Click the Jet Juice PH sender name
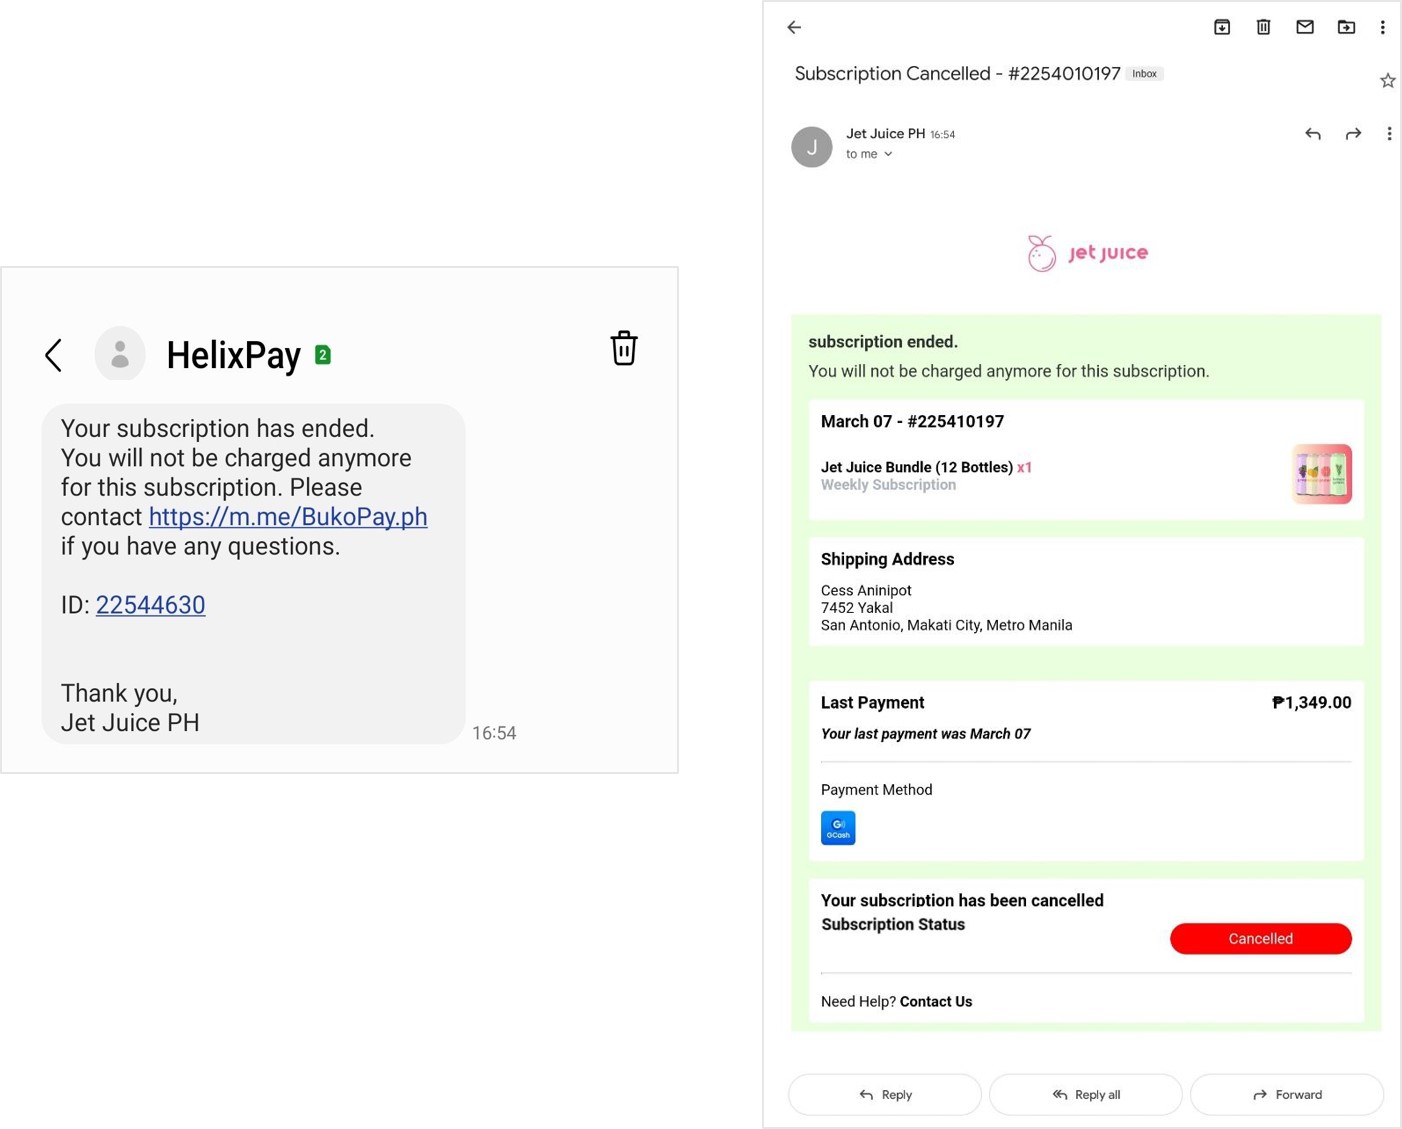This screenshot has width=1402, height=1129. 886,134
